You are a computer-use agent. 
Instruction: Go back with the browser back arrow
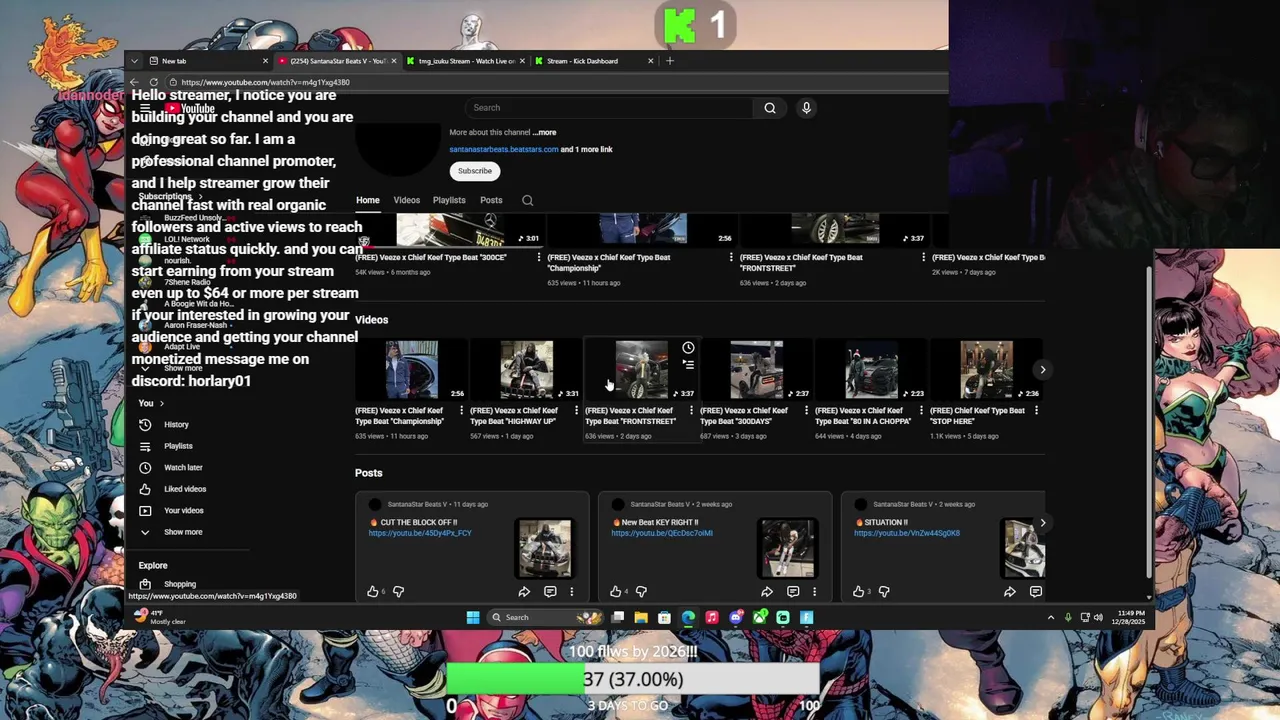tap(135, 82)
